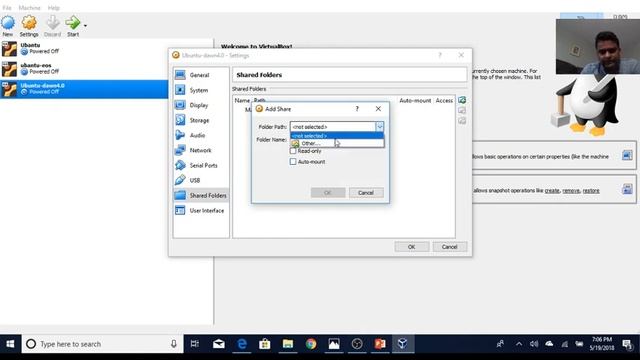
Task: Show hidden system tray icons
Action: [519, 344]
